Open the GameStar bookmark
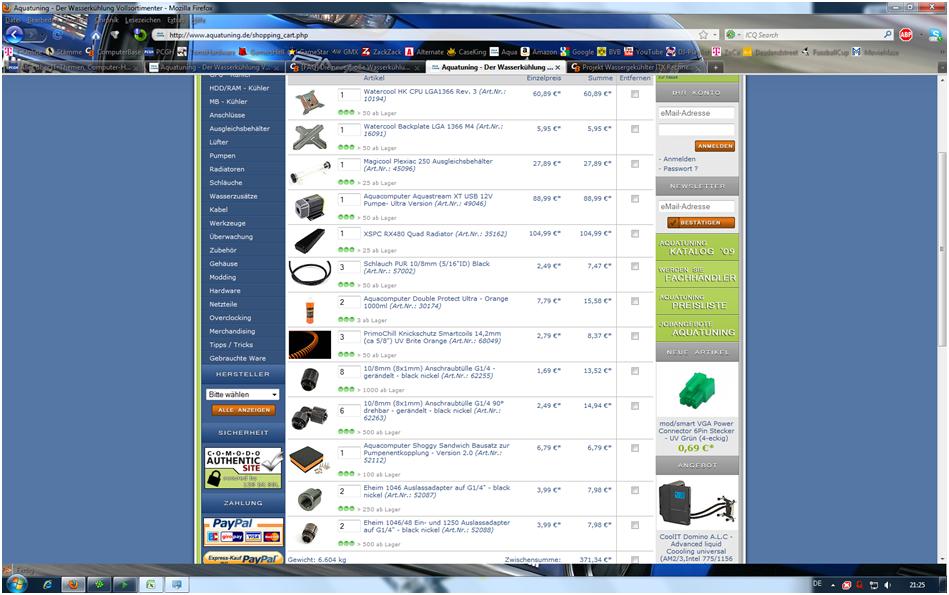949x595 pixels. (x=308, y=52)
